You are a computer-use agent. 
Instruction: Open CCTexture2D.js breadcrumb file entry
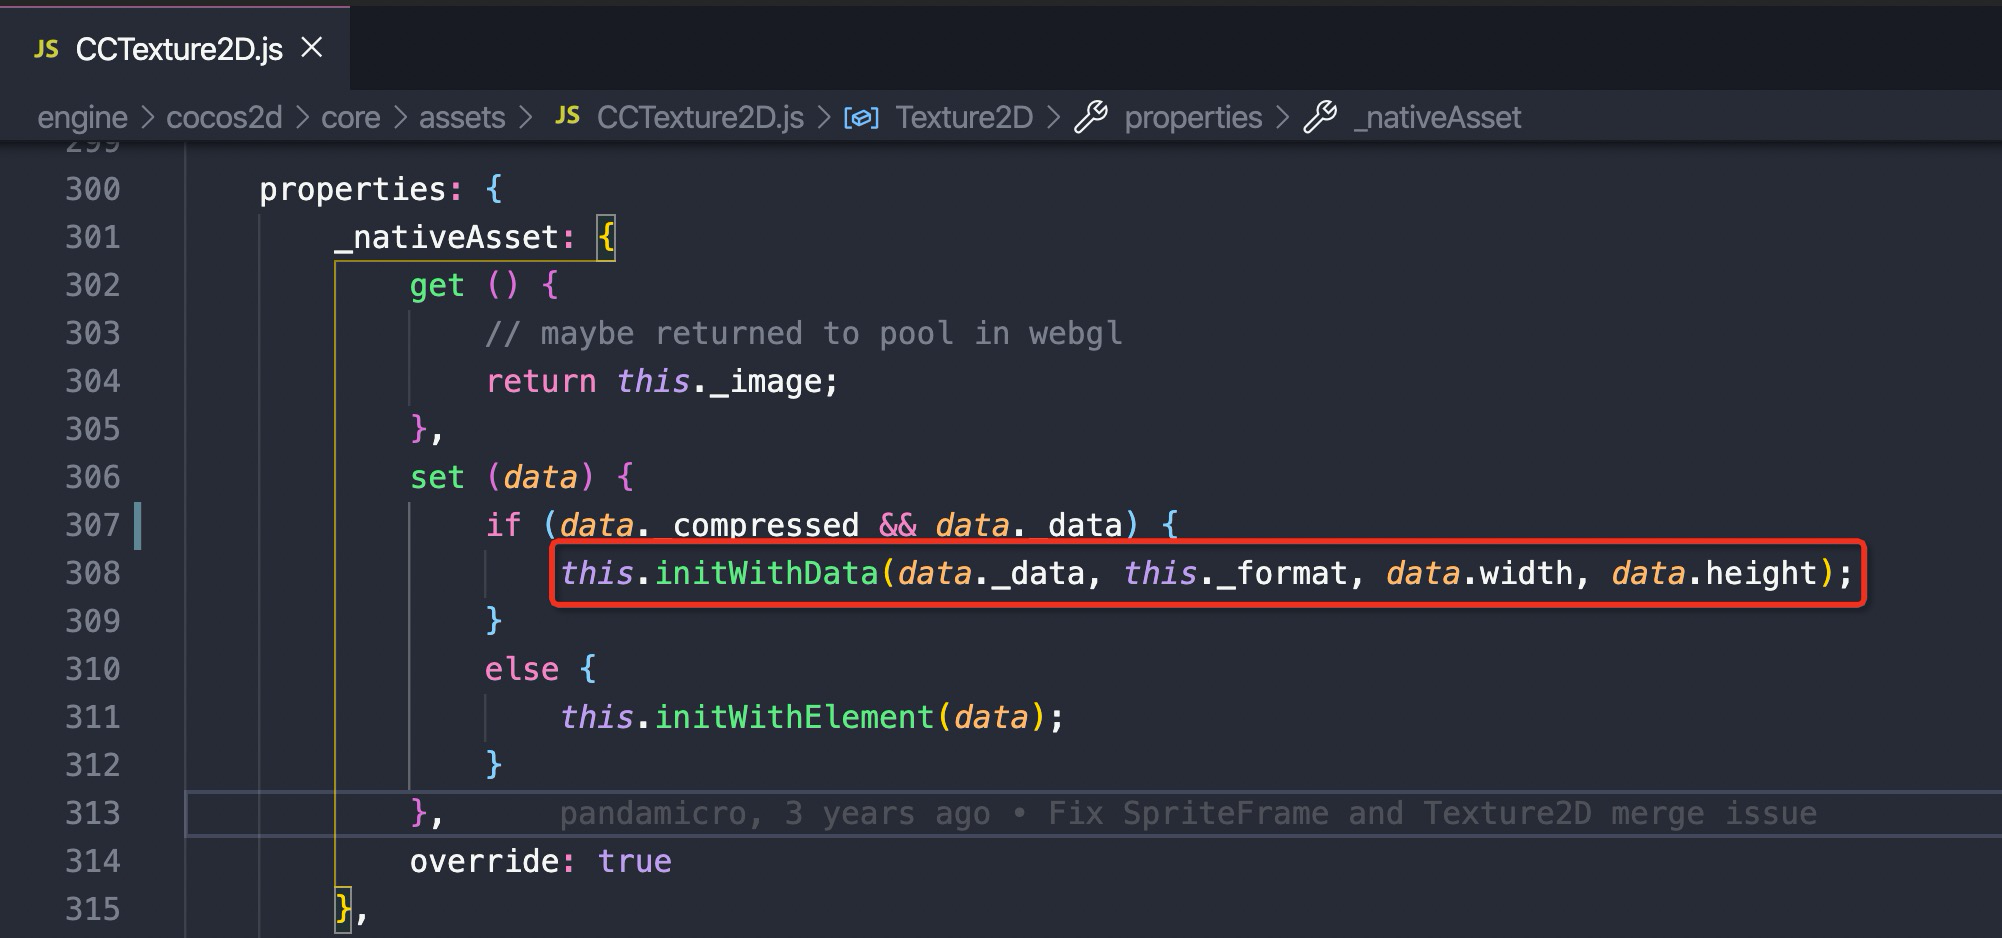[700, 118]
